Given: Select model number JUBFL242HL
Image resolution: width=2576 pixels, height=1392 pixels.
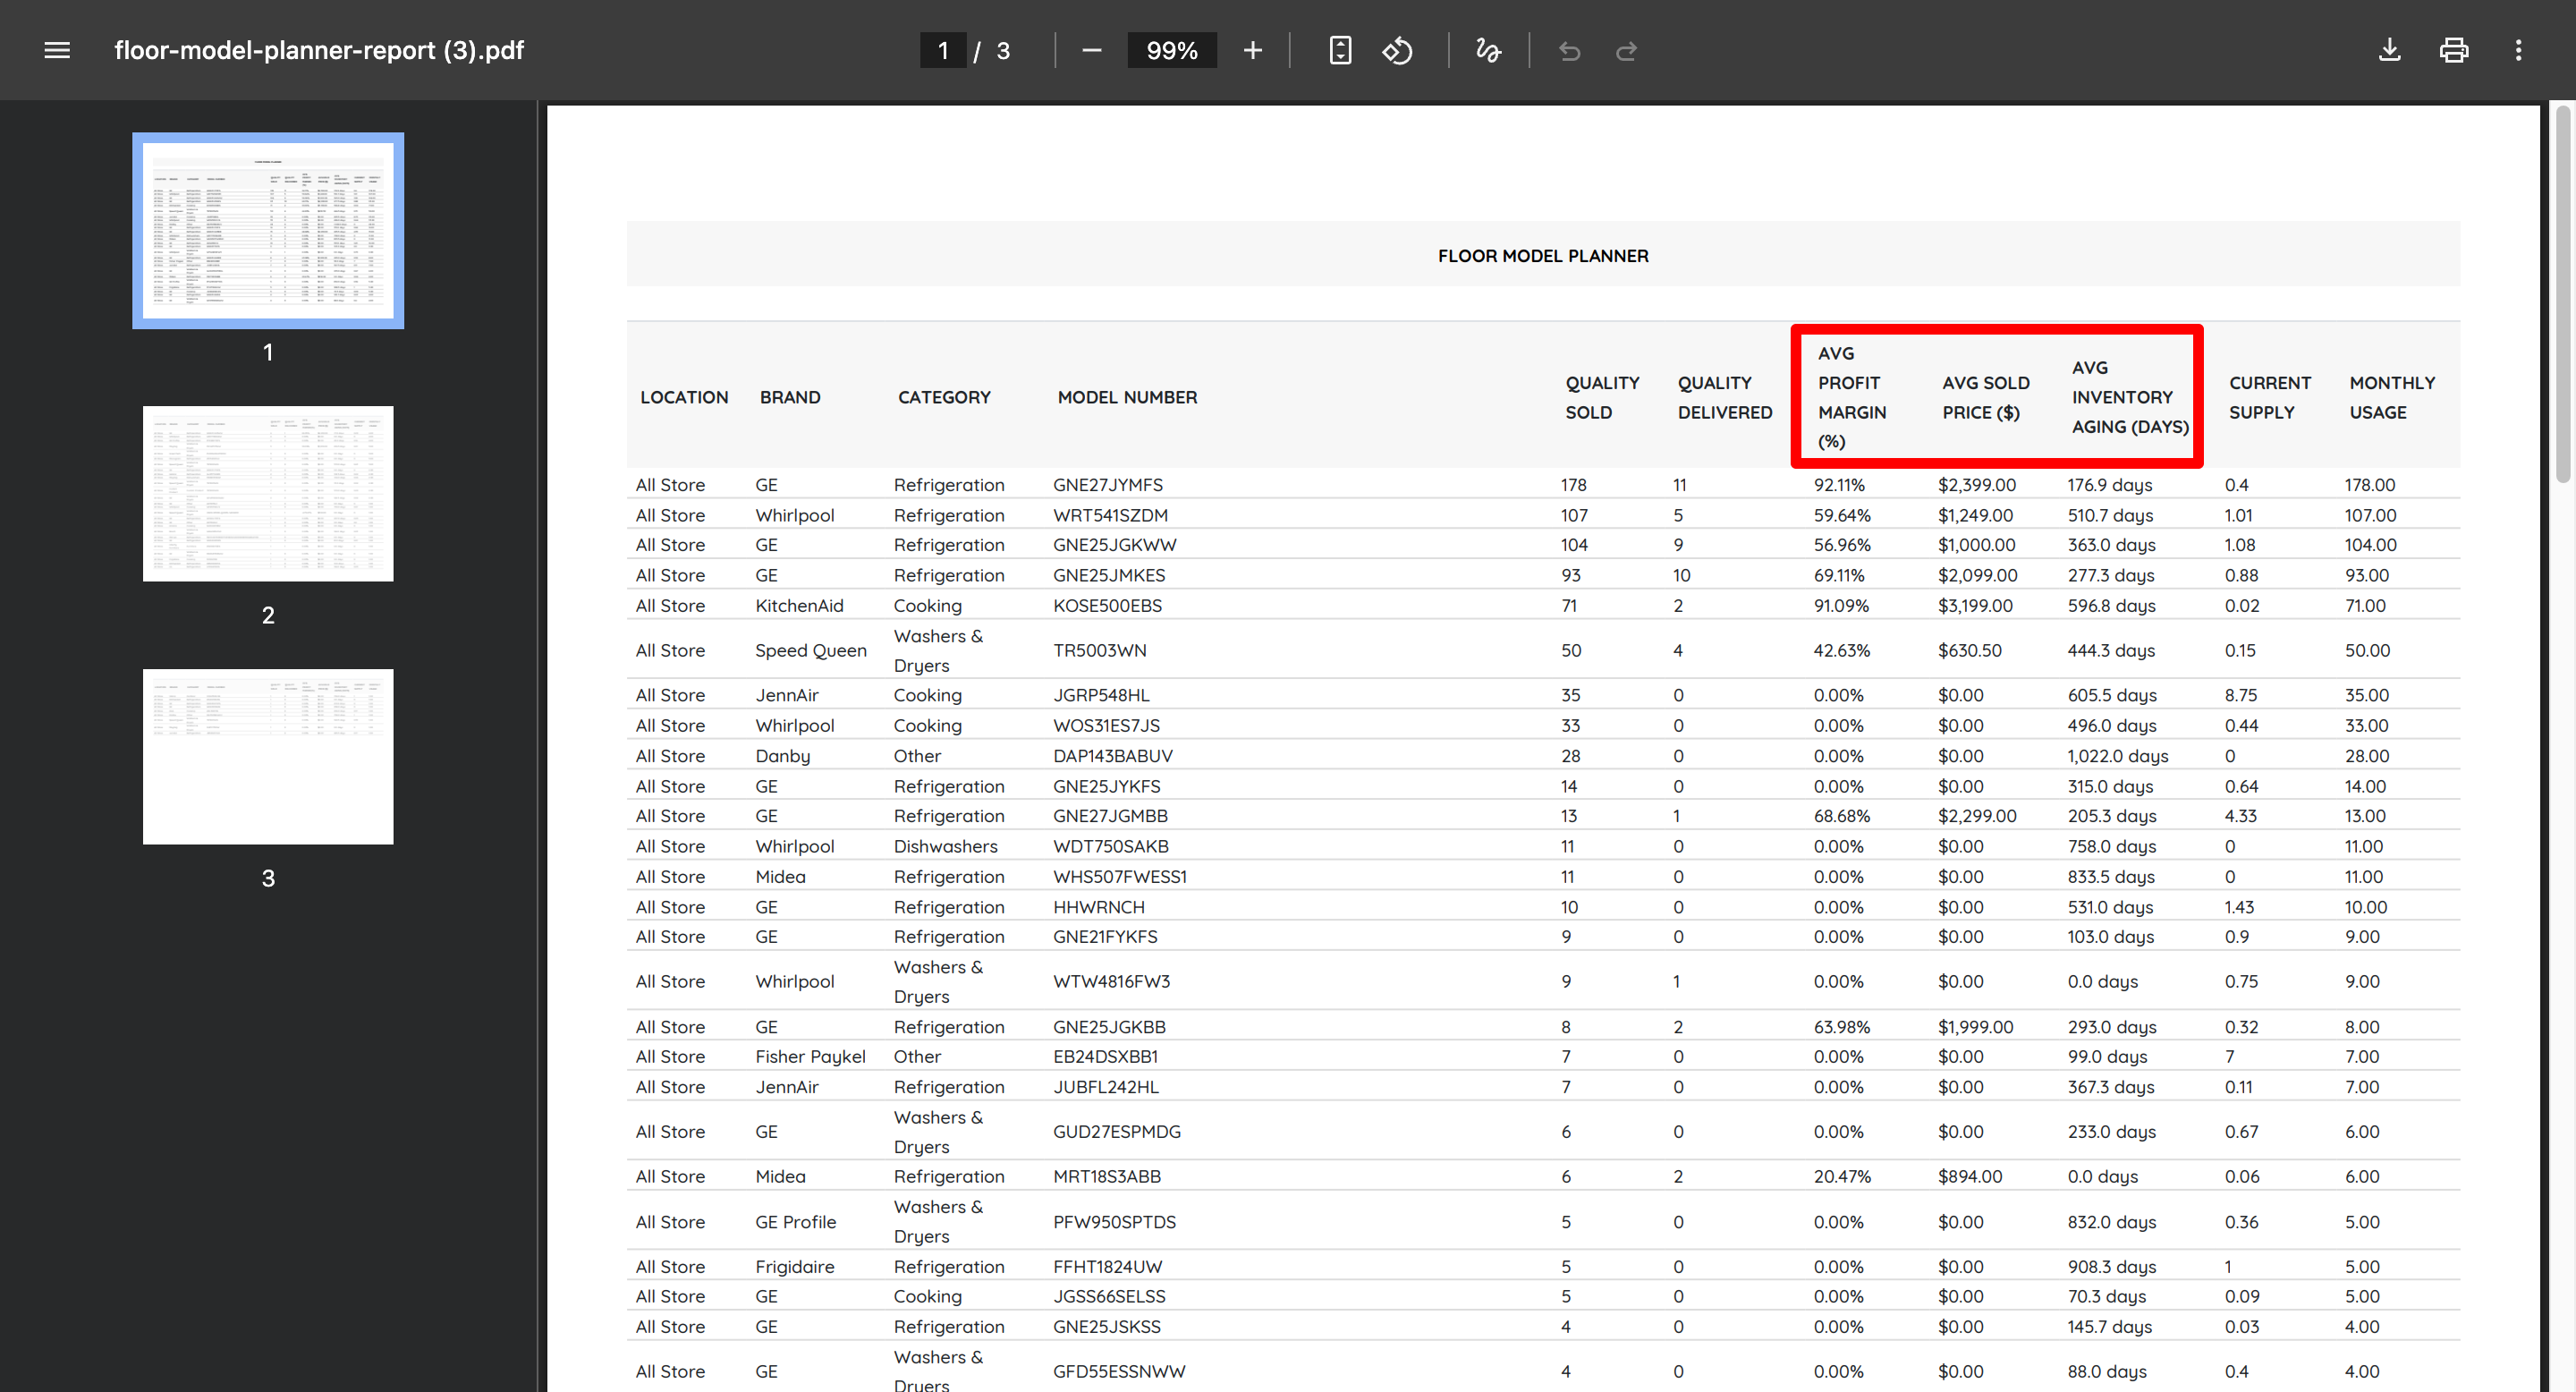Looking at the screenshot, I should click(x=1106, y=1087).
